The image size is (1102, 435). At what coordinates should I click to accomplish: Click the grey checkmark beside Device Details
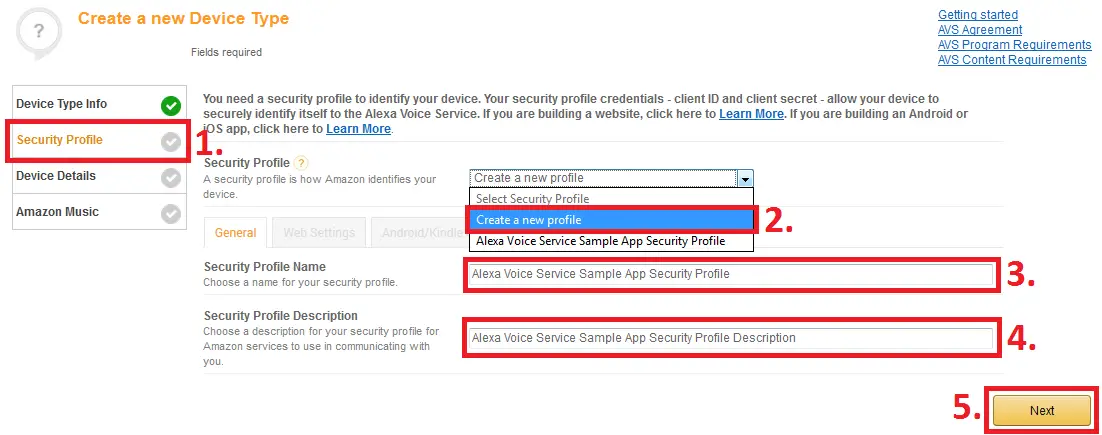coord(170,178)
